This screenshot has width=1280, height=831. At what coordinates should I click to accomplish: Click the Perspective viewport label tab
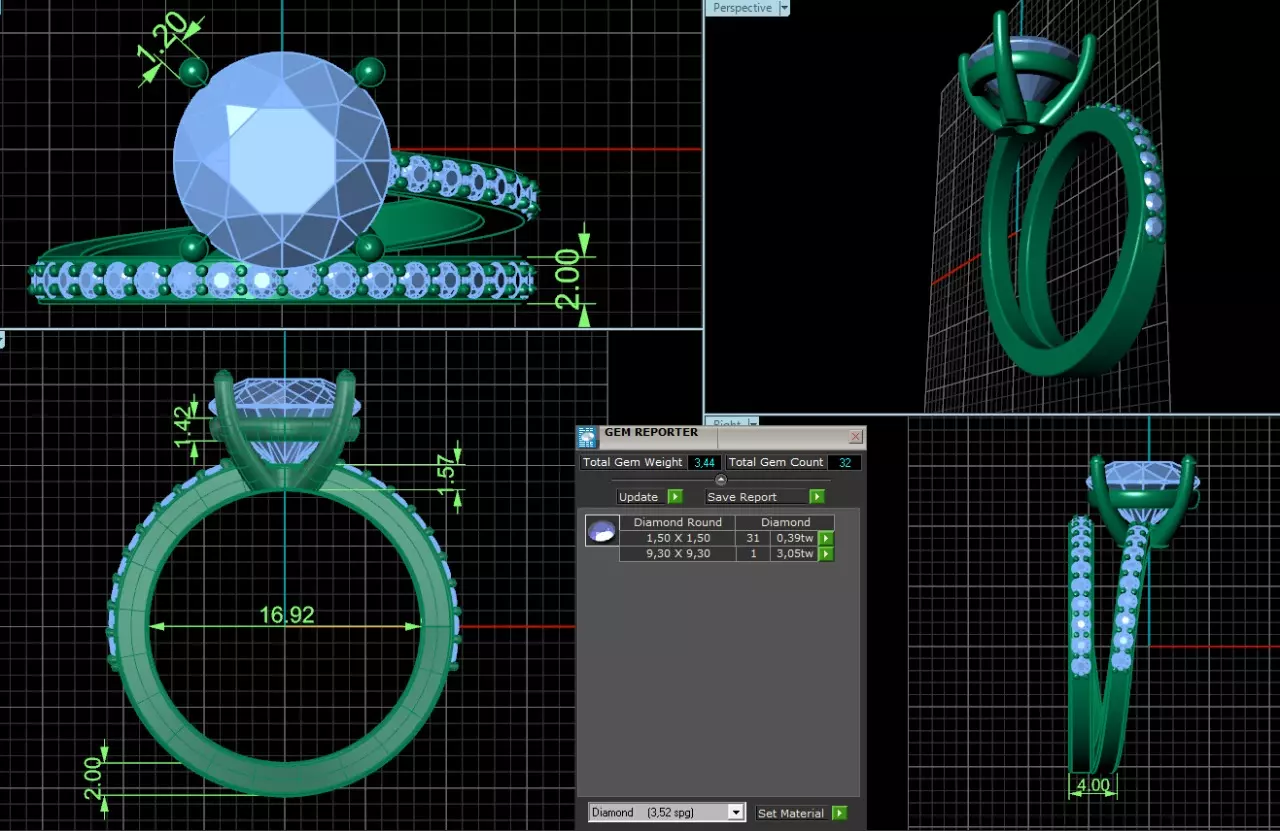[742, 8]
